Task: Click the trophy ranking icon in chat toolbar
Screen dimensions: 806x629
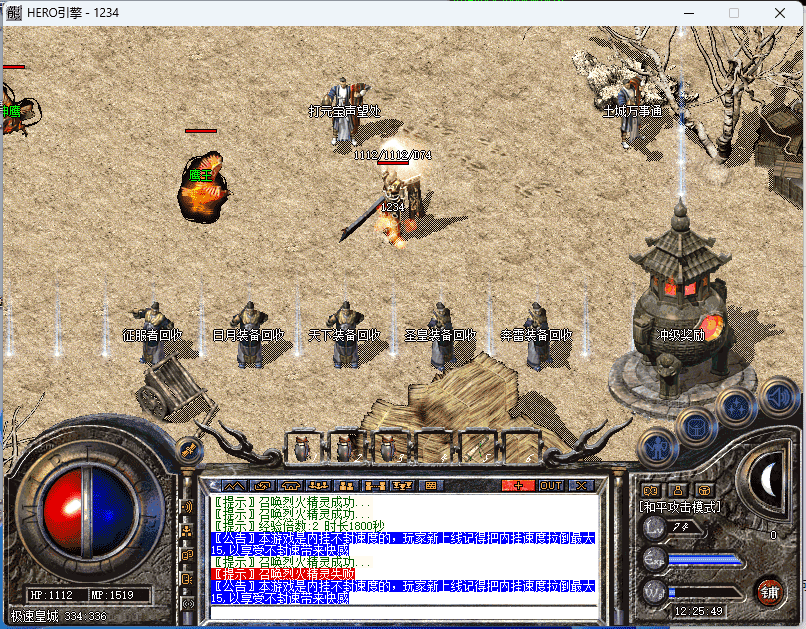Action: (x=402, y=486)
